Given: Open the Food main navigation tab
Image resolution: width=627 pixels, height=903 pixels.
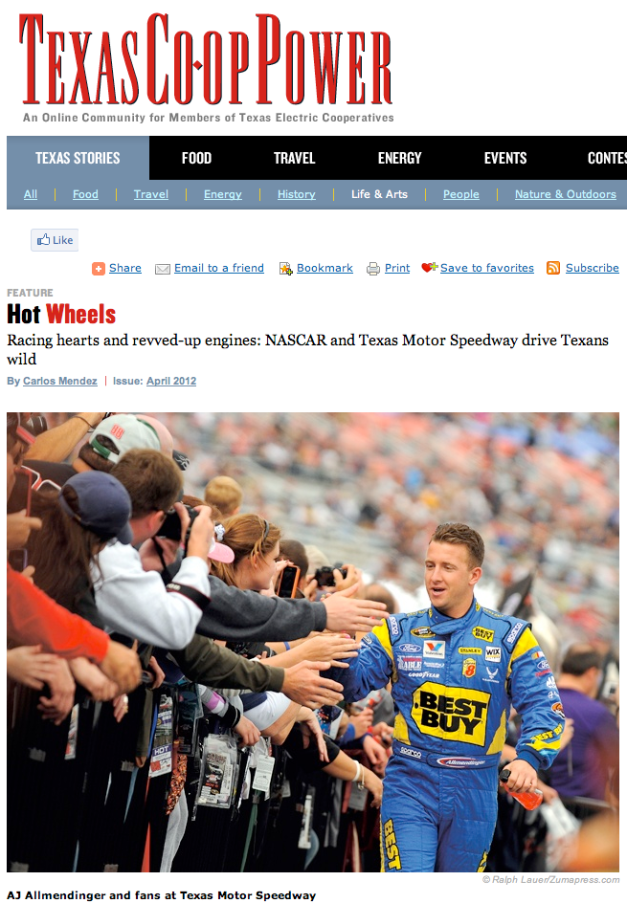Looking at the screenshot, I should 196,158.
